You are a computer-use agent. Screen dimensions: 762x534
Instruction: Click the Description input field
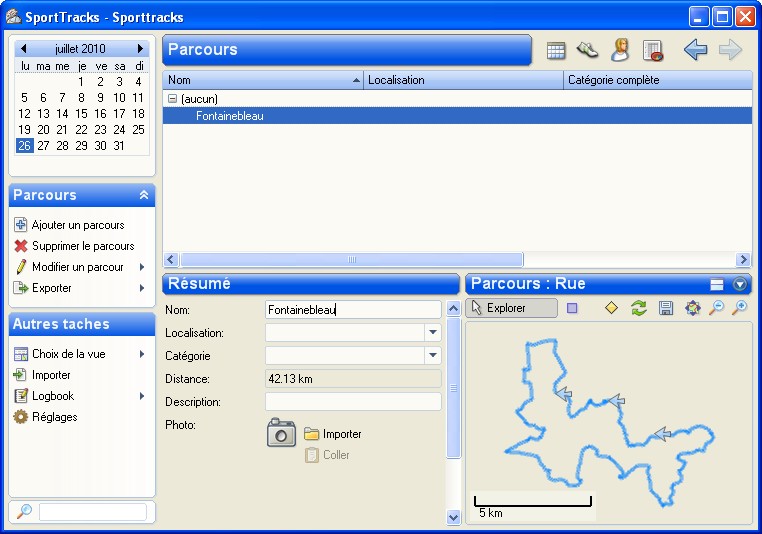(353, 401)
